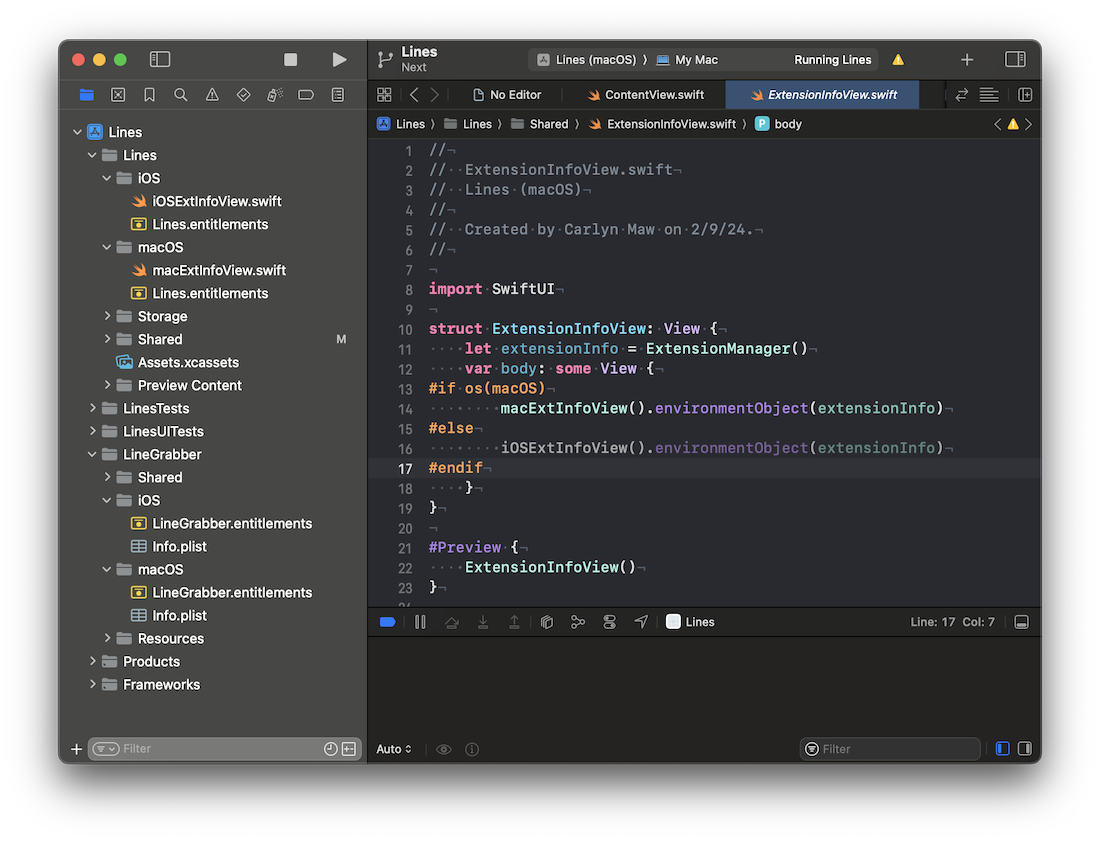The height and width of the screenshot is (841, 1100).
Task: Open the Source Control navigator
Action: (118, 95)
